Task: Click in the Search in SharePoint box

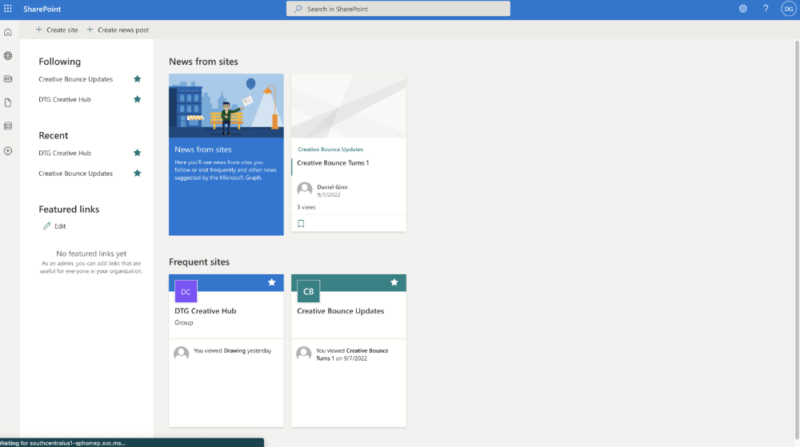Action: (x=398, y=9)
